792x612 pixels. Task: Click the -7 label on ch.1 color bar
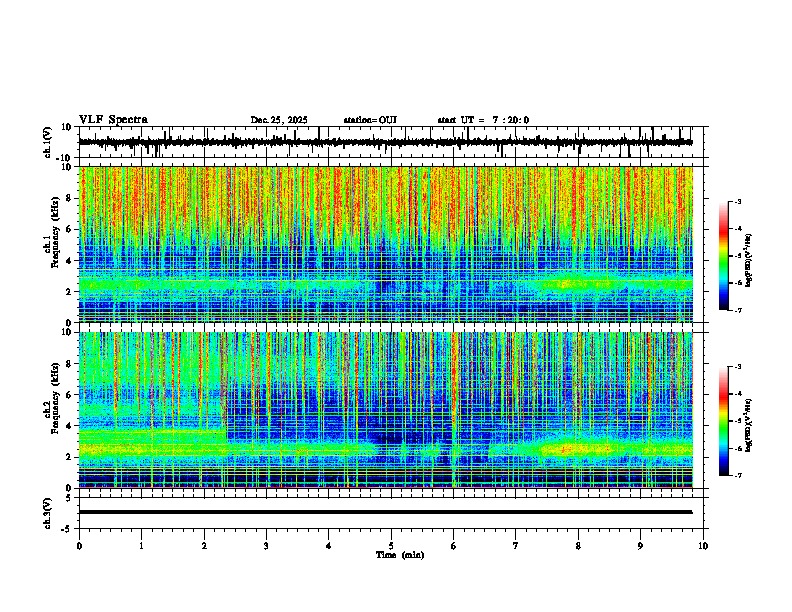(x=737, y=310)
